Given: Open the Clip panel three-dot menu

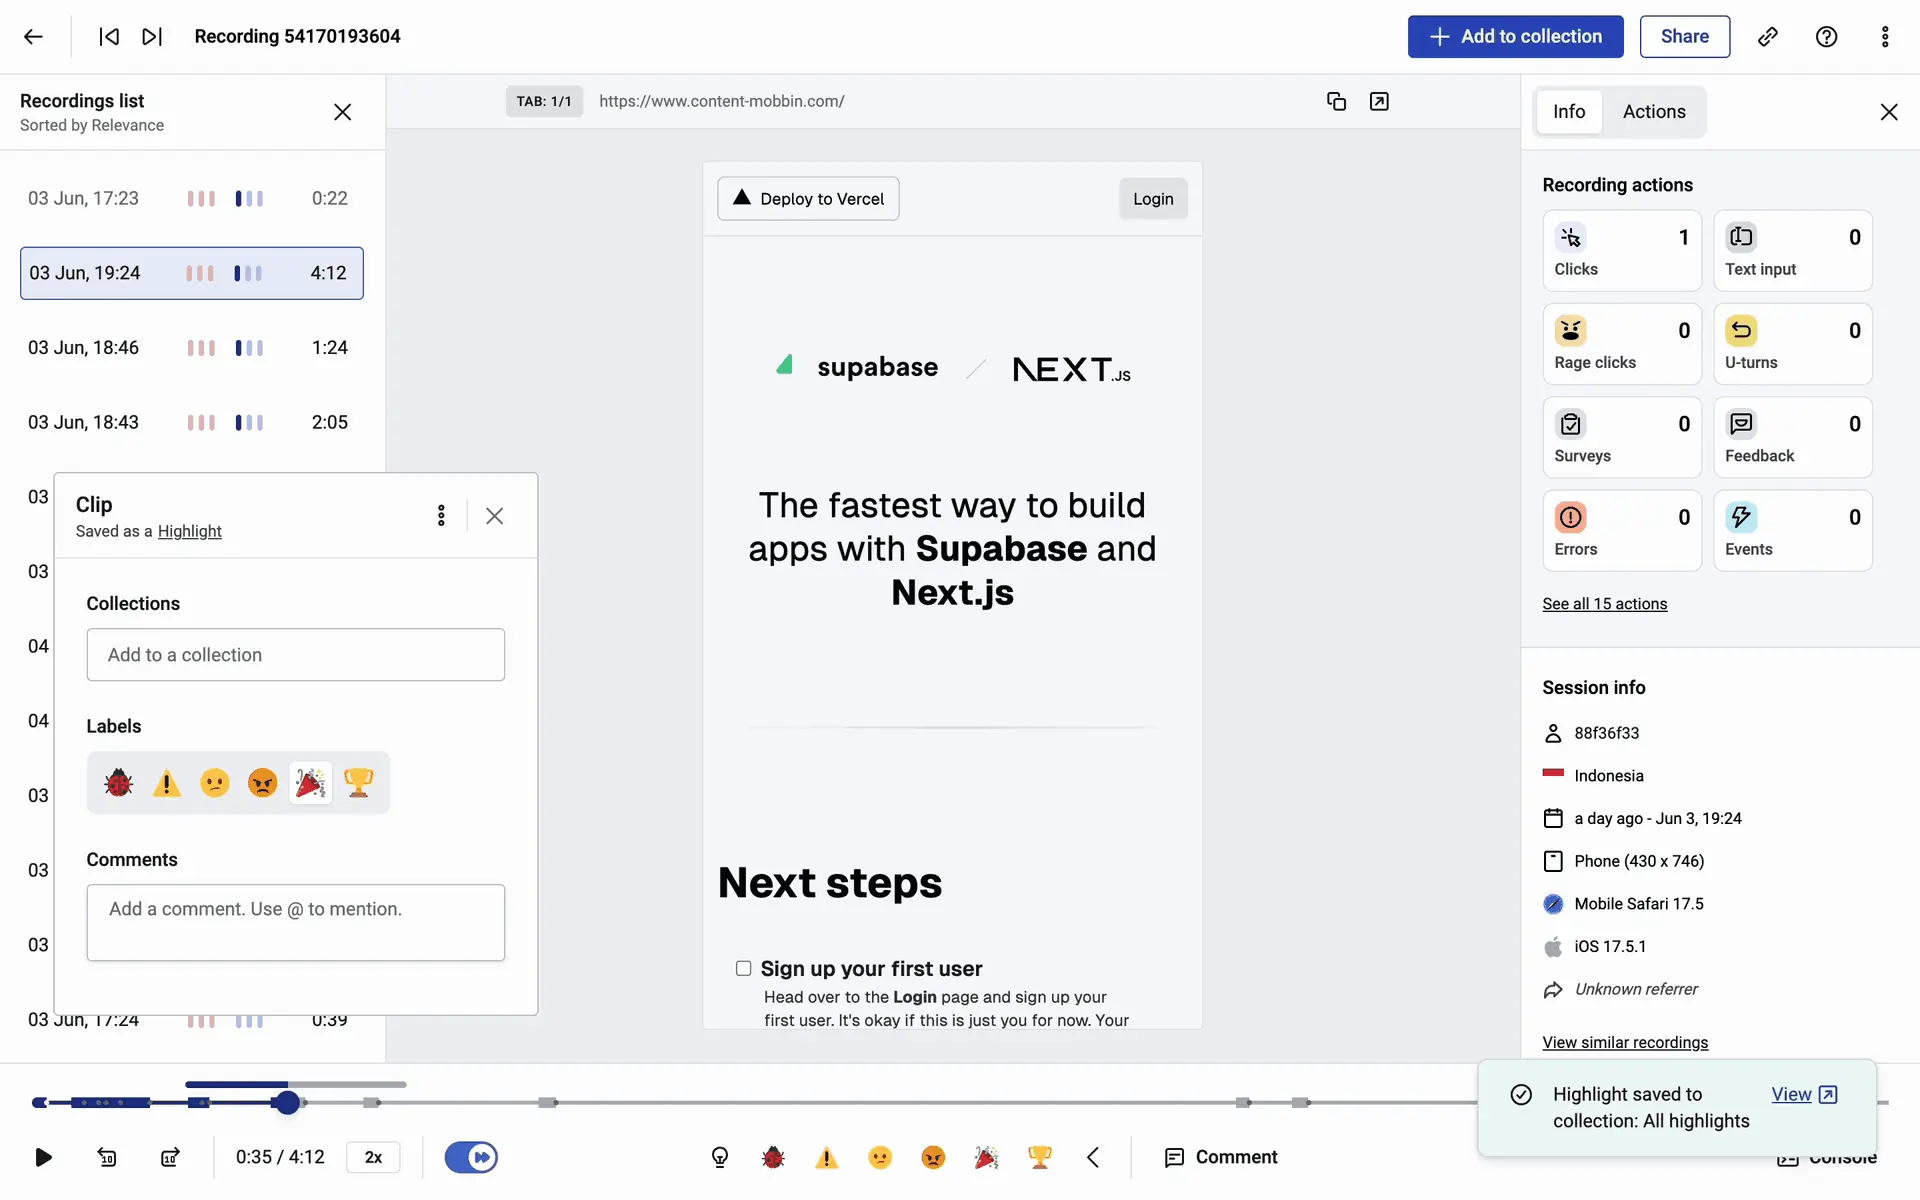Looking at the screenshot, I should pyautogui.click(x=441, y=515).
